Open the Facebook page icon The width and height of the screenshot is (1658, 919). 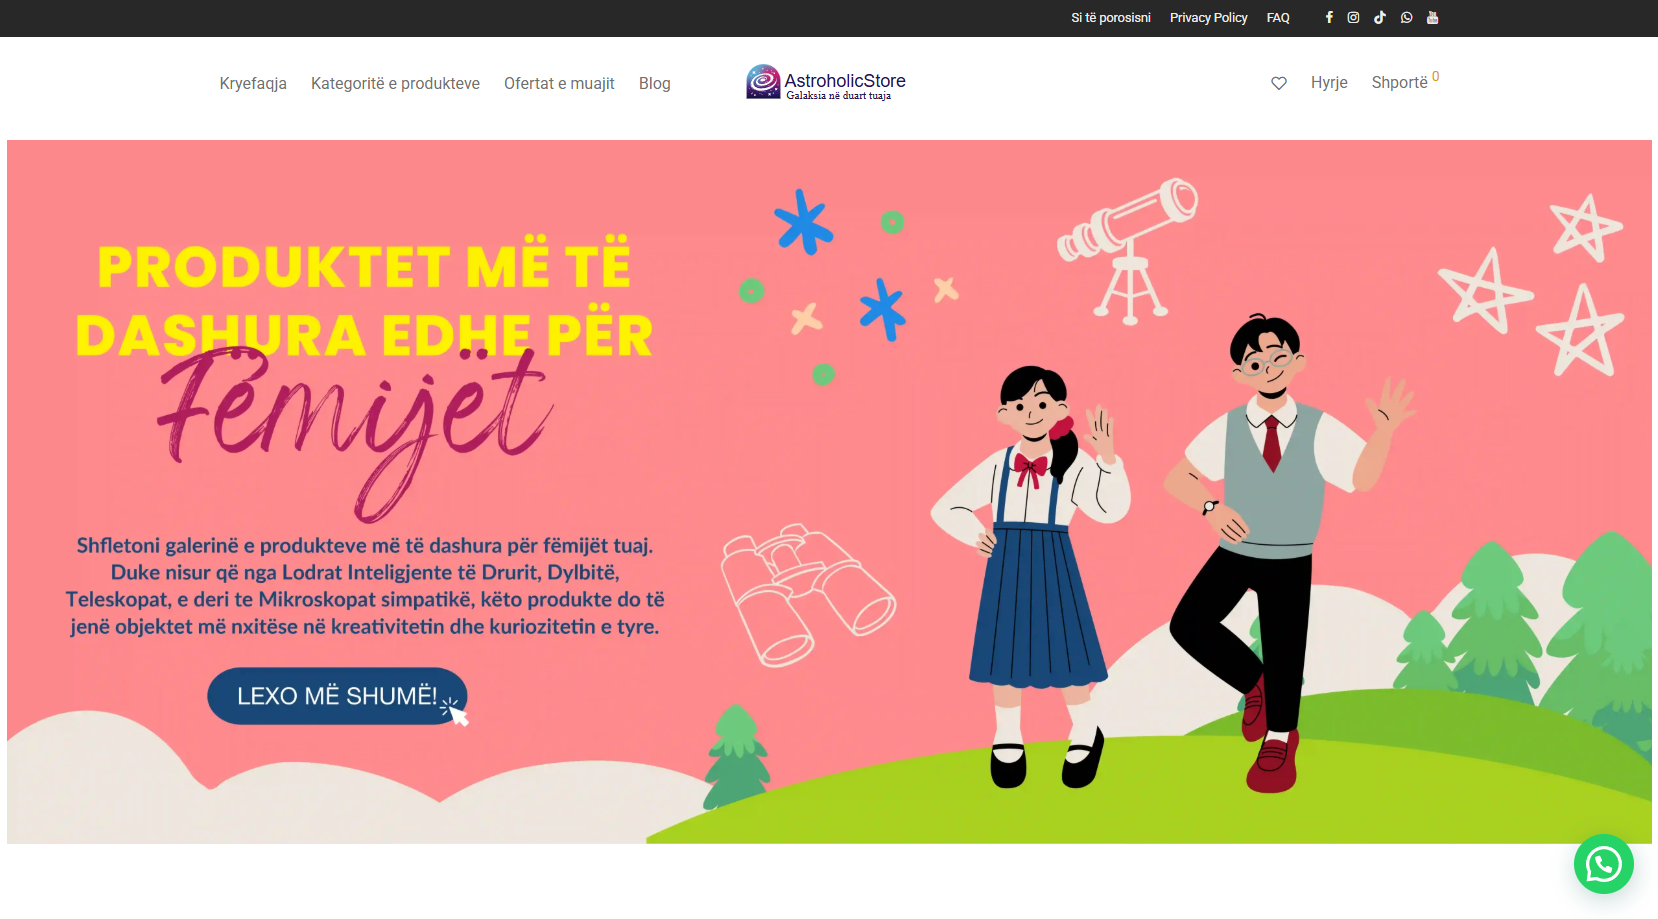(x=1329, y=18)
